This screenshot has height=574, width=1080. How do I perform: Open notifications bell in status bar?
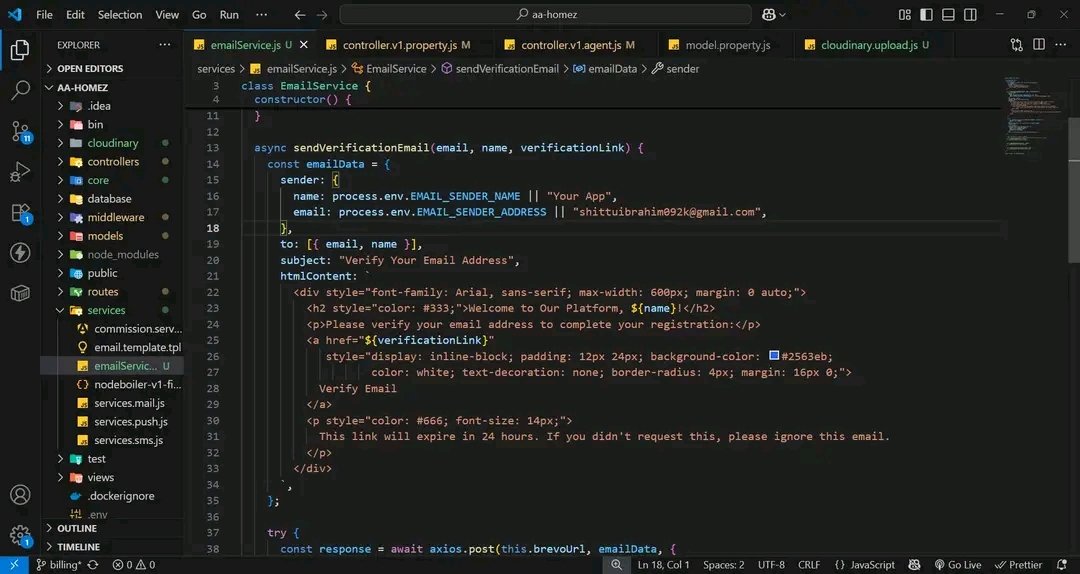point(1061,565)
